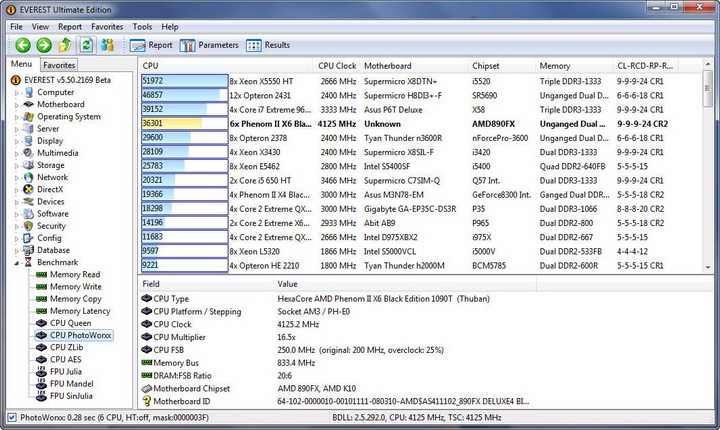Sort by the Motherboard column header
720x430 pixels.
pyautogui.click(x=414, y=66)
